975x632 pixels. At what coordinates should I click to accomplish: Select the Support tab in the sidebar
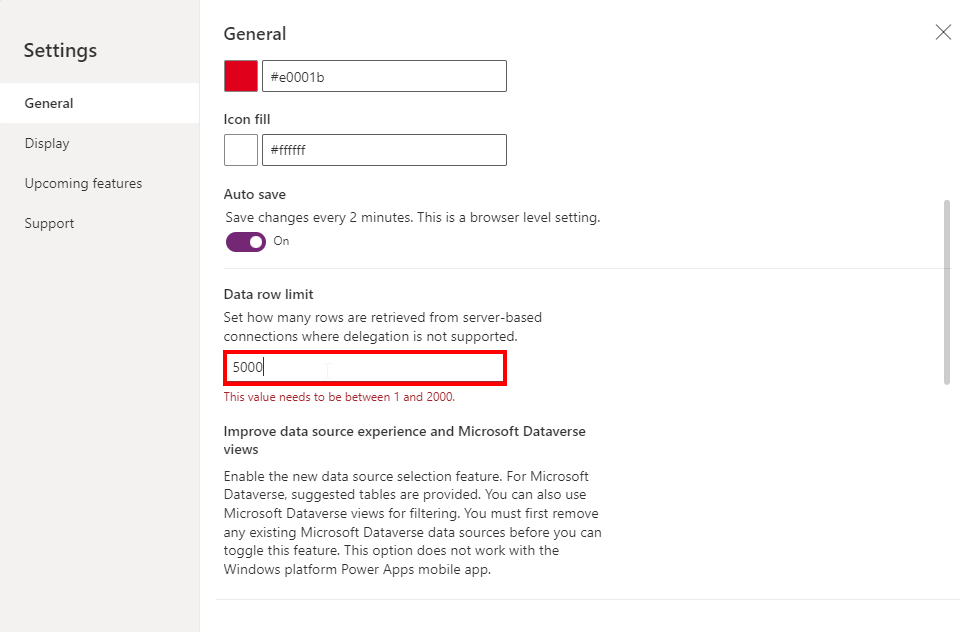[49, 223]
